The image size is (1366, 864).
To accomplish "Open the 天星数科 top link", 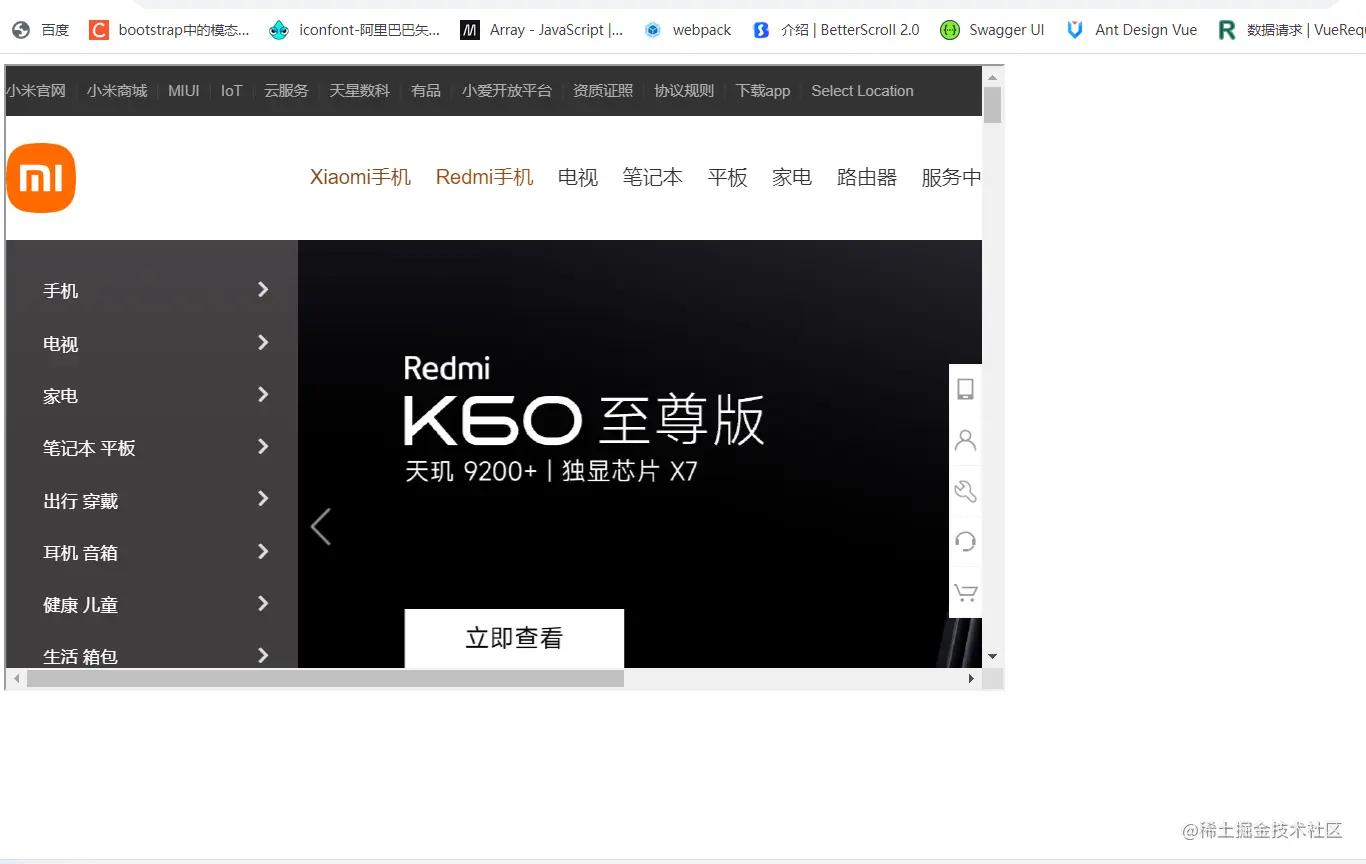I will tap(360, 91).
